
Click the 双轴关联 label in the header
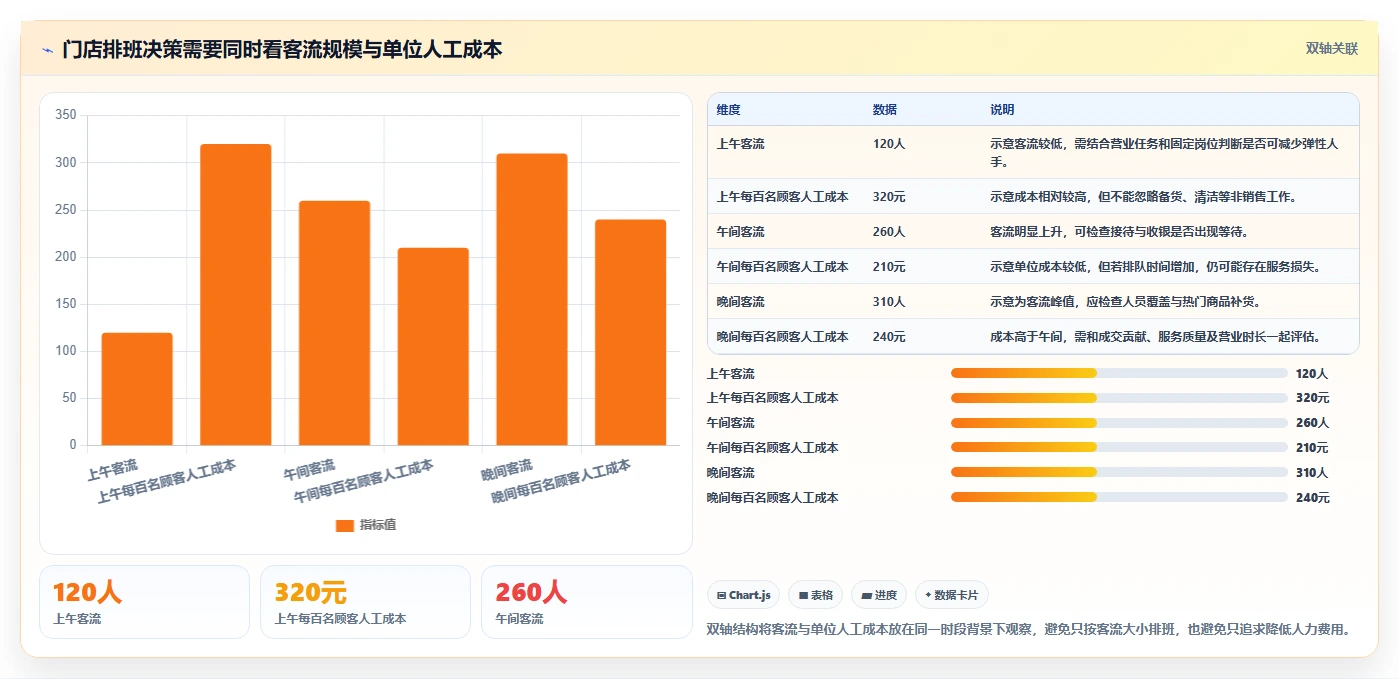pos(1331,48)
